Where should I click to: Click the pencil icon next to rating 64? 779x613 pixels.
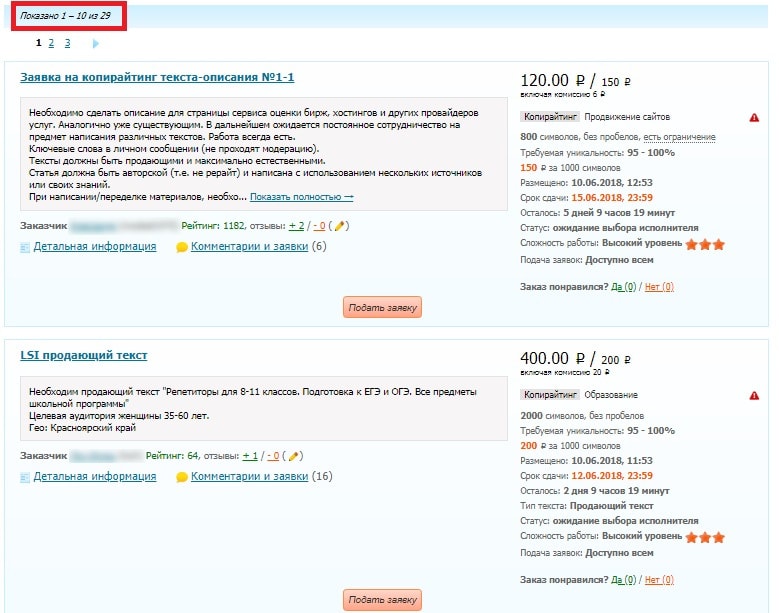pyautogui.click(x=293, y=456)
